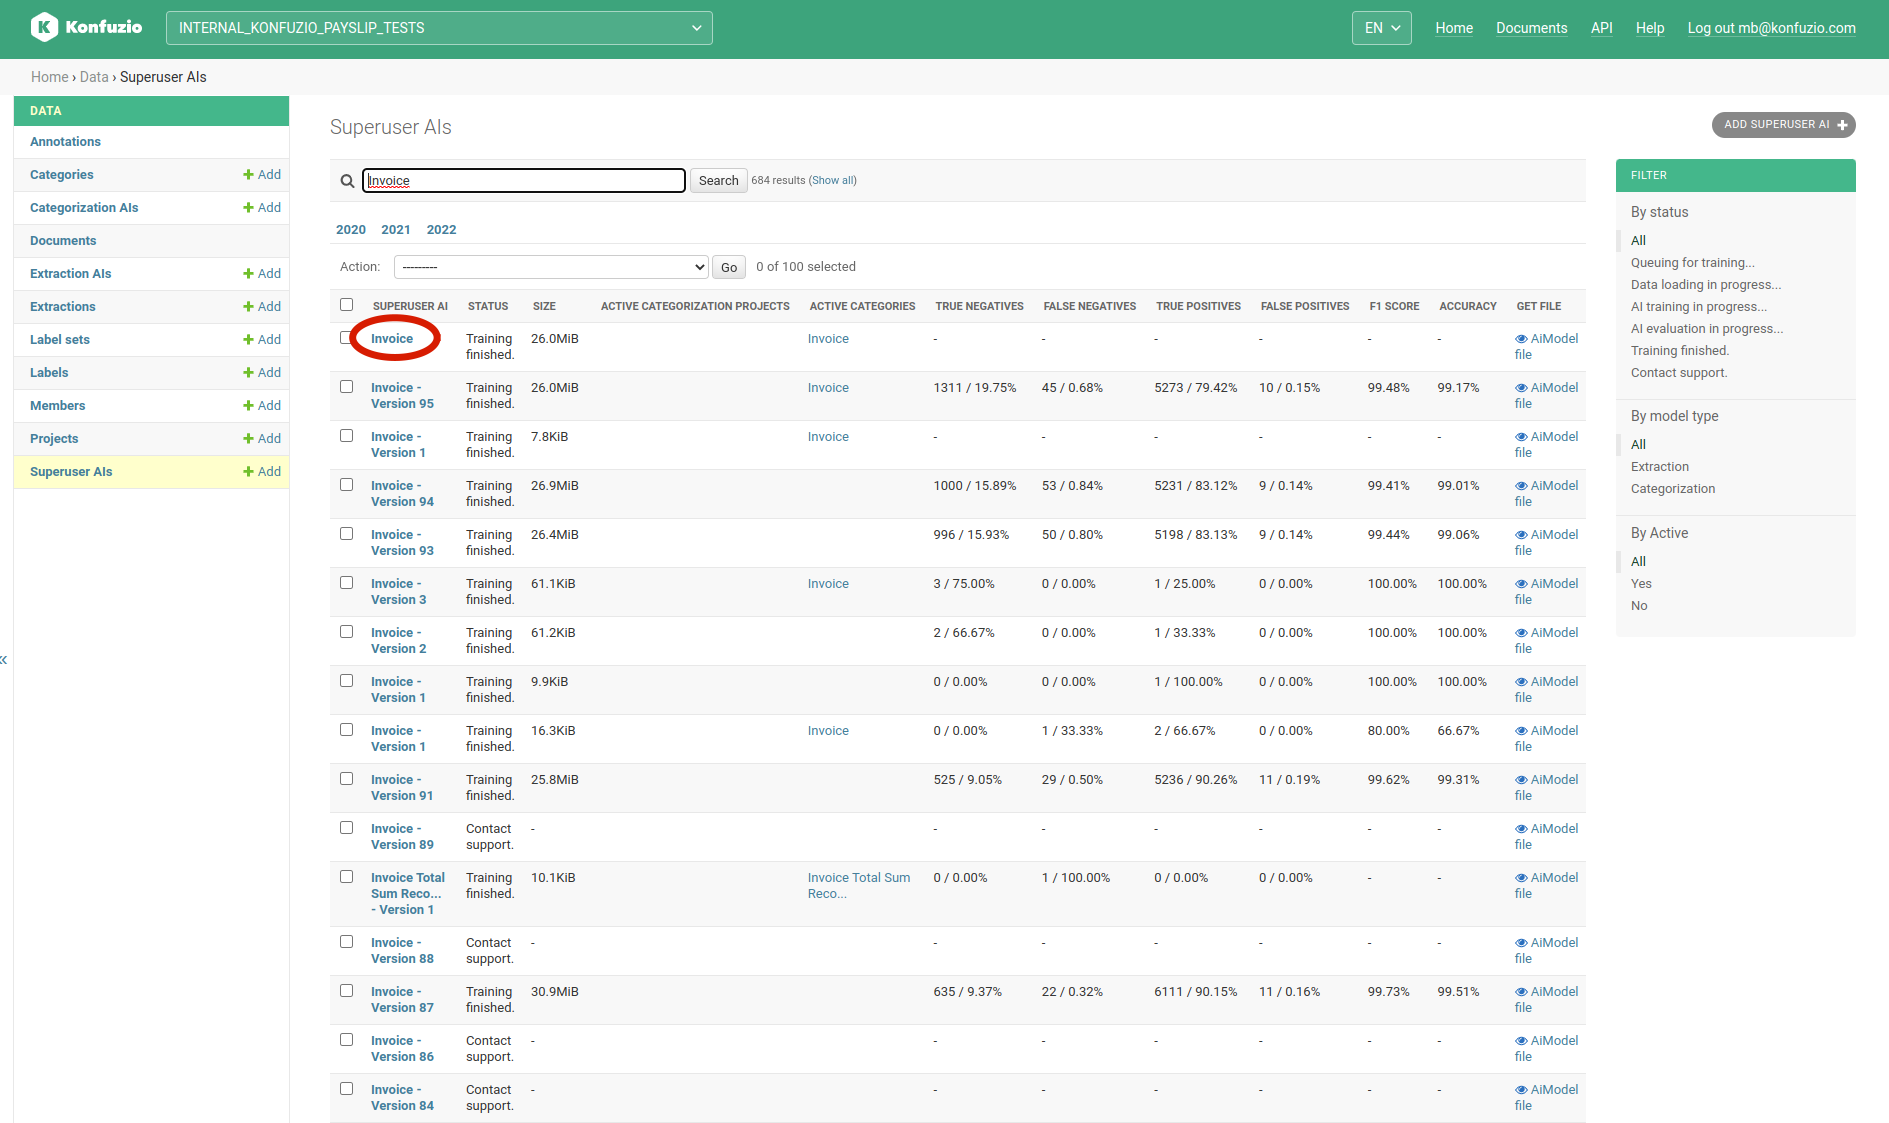The width and height of the screenshot is (1889, 1123).
Task: Click the search magnifier icon
Action: click(347, 181)
